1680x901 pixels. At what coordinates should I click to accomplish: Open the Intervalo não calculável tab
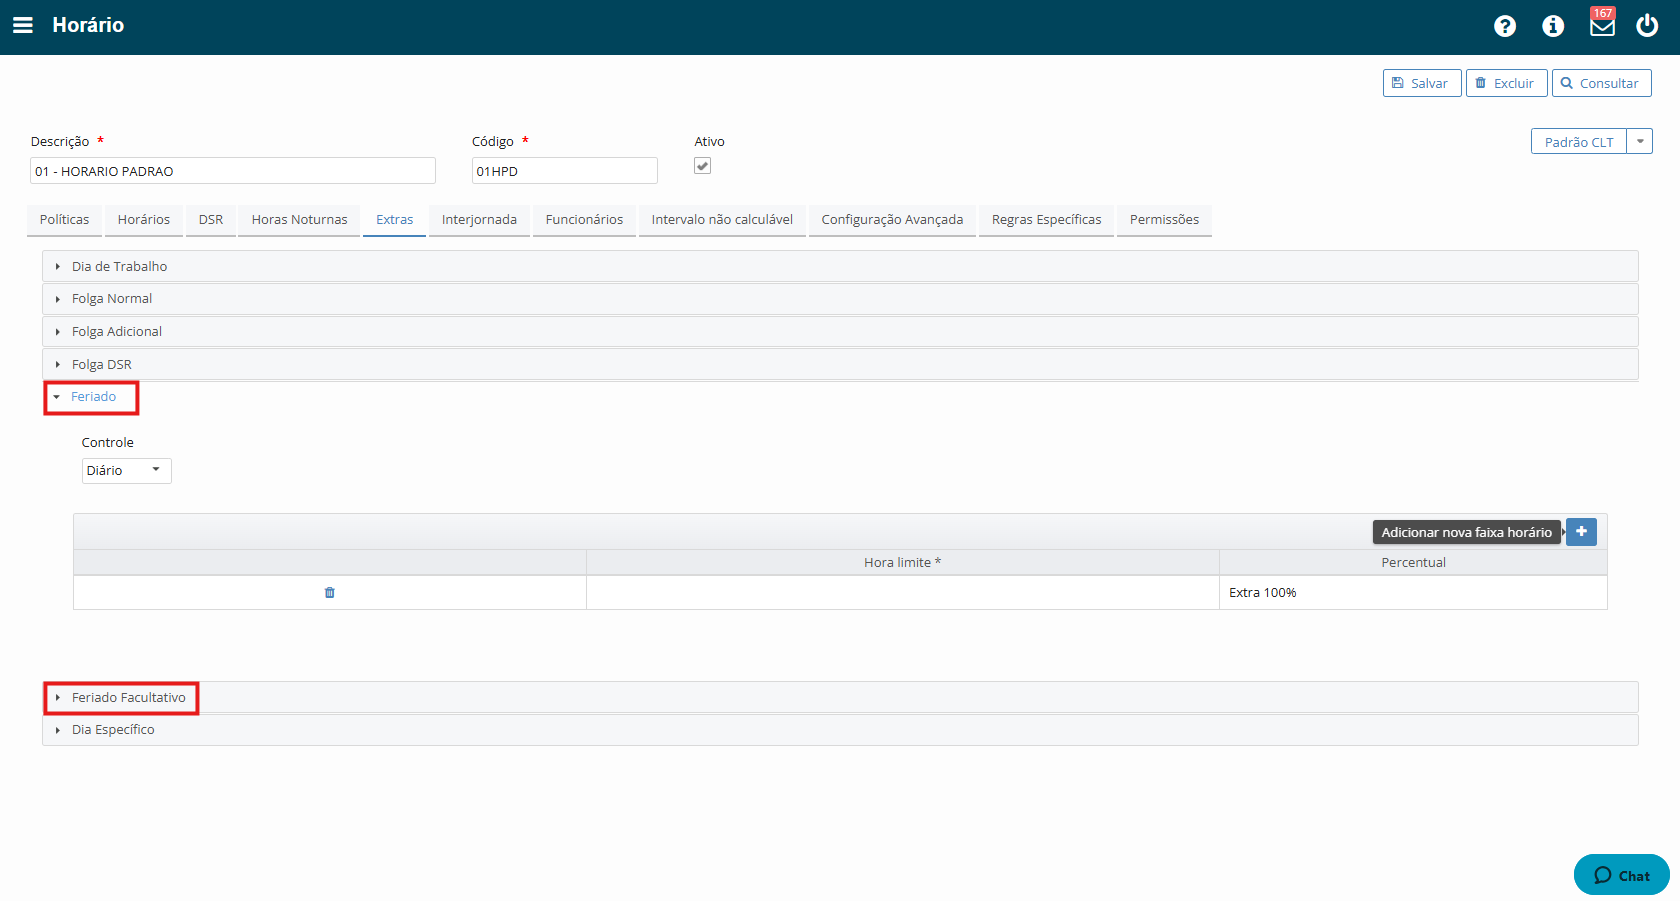(x=723, y=220)
